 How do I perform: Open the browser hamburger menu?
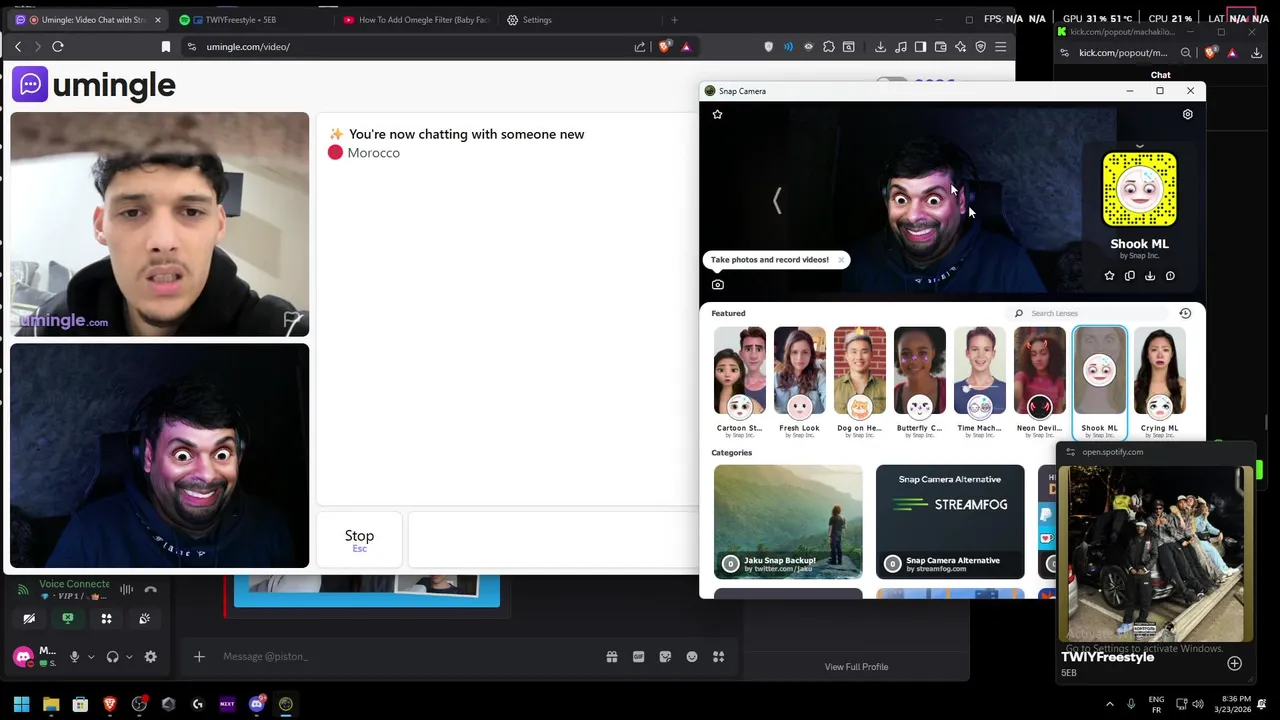[1000, 47]
